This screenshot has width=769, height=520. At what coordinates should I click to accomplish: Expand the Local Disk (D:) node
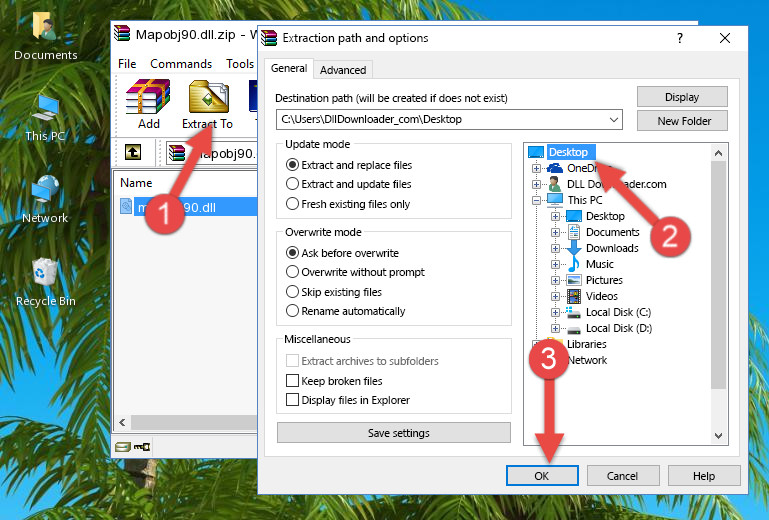click(x=555, y=329)
